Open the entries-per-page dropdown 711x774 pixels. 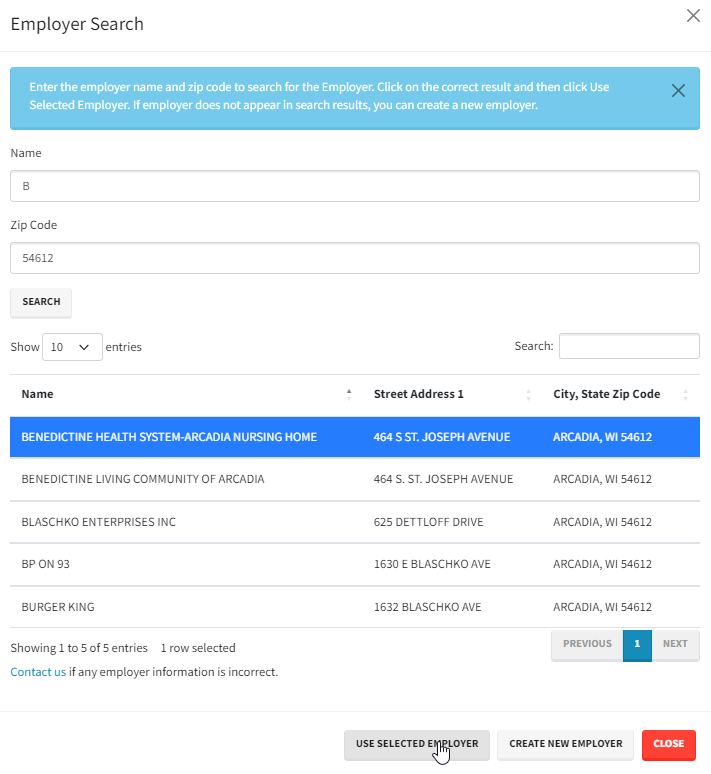tap(72, 347)
